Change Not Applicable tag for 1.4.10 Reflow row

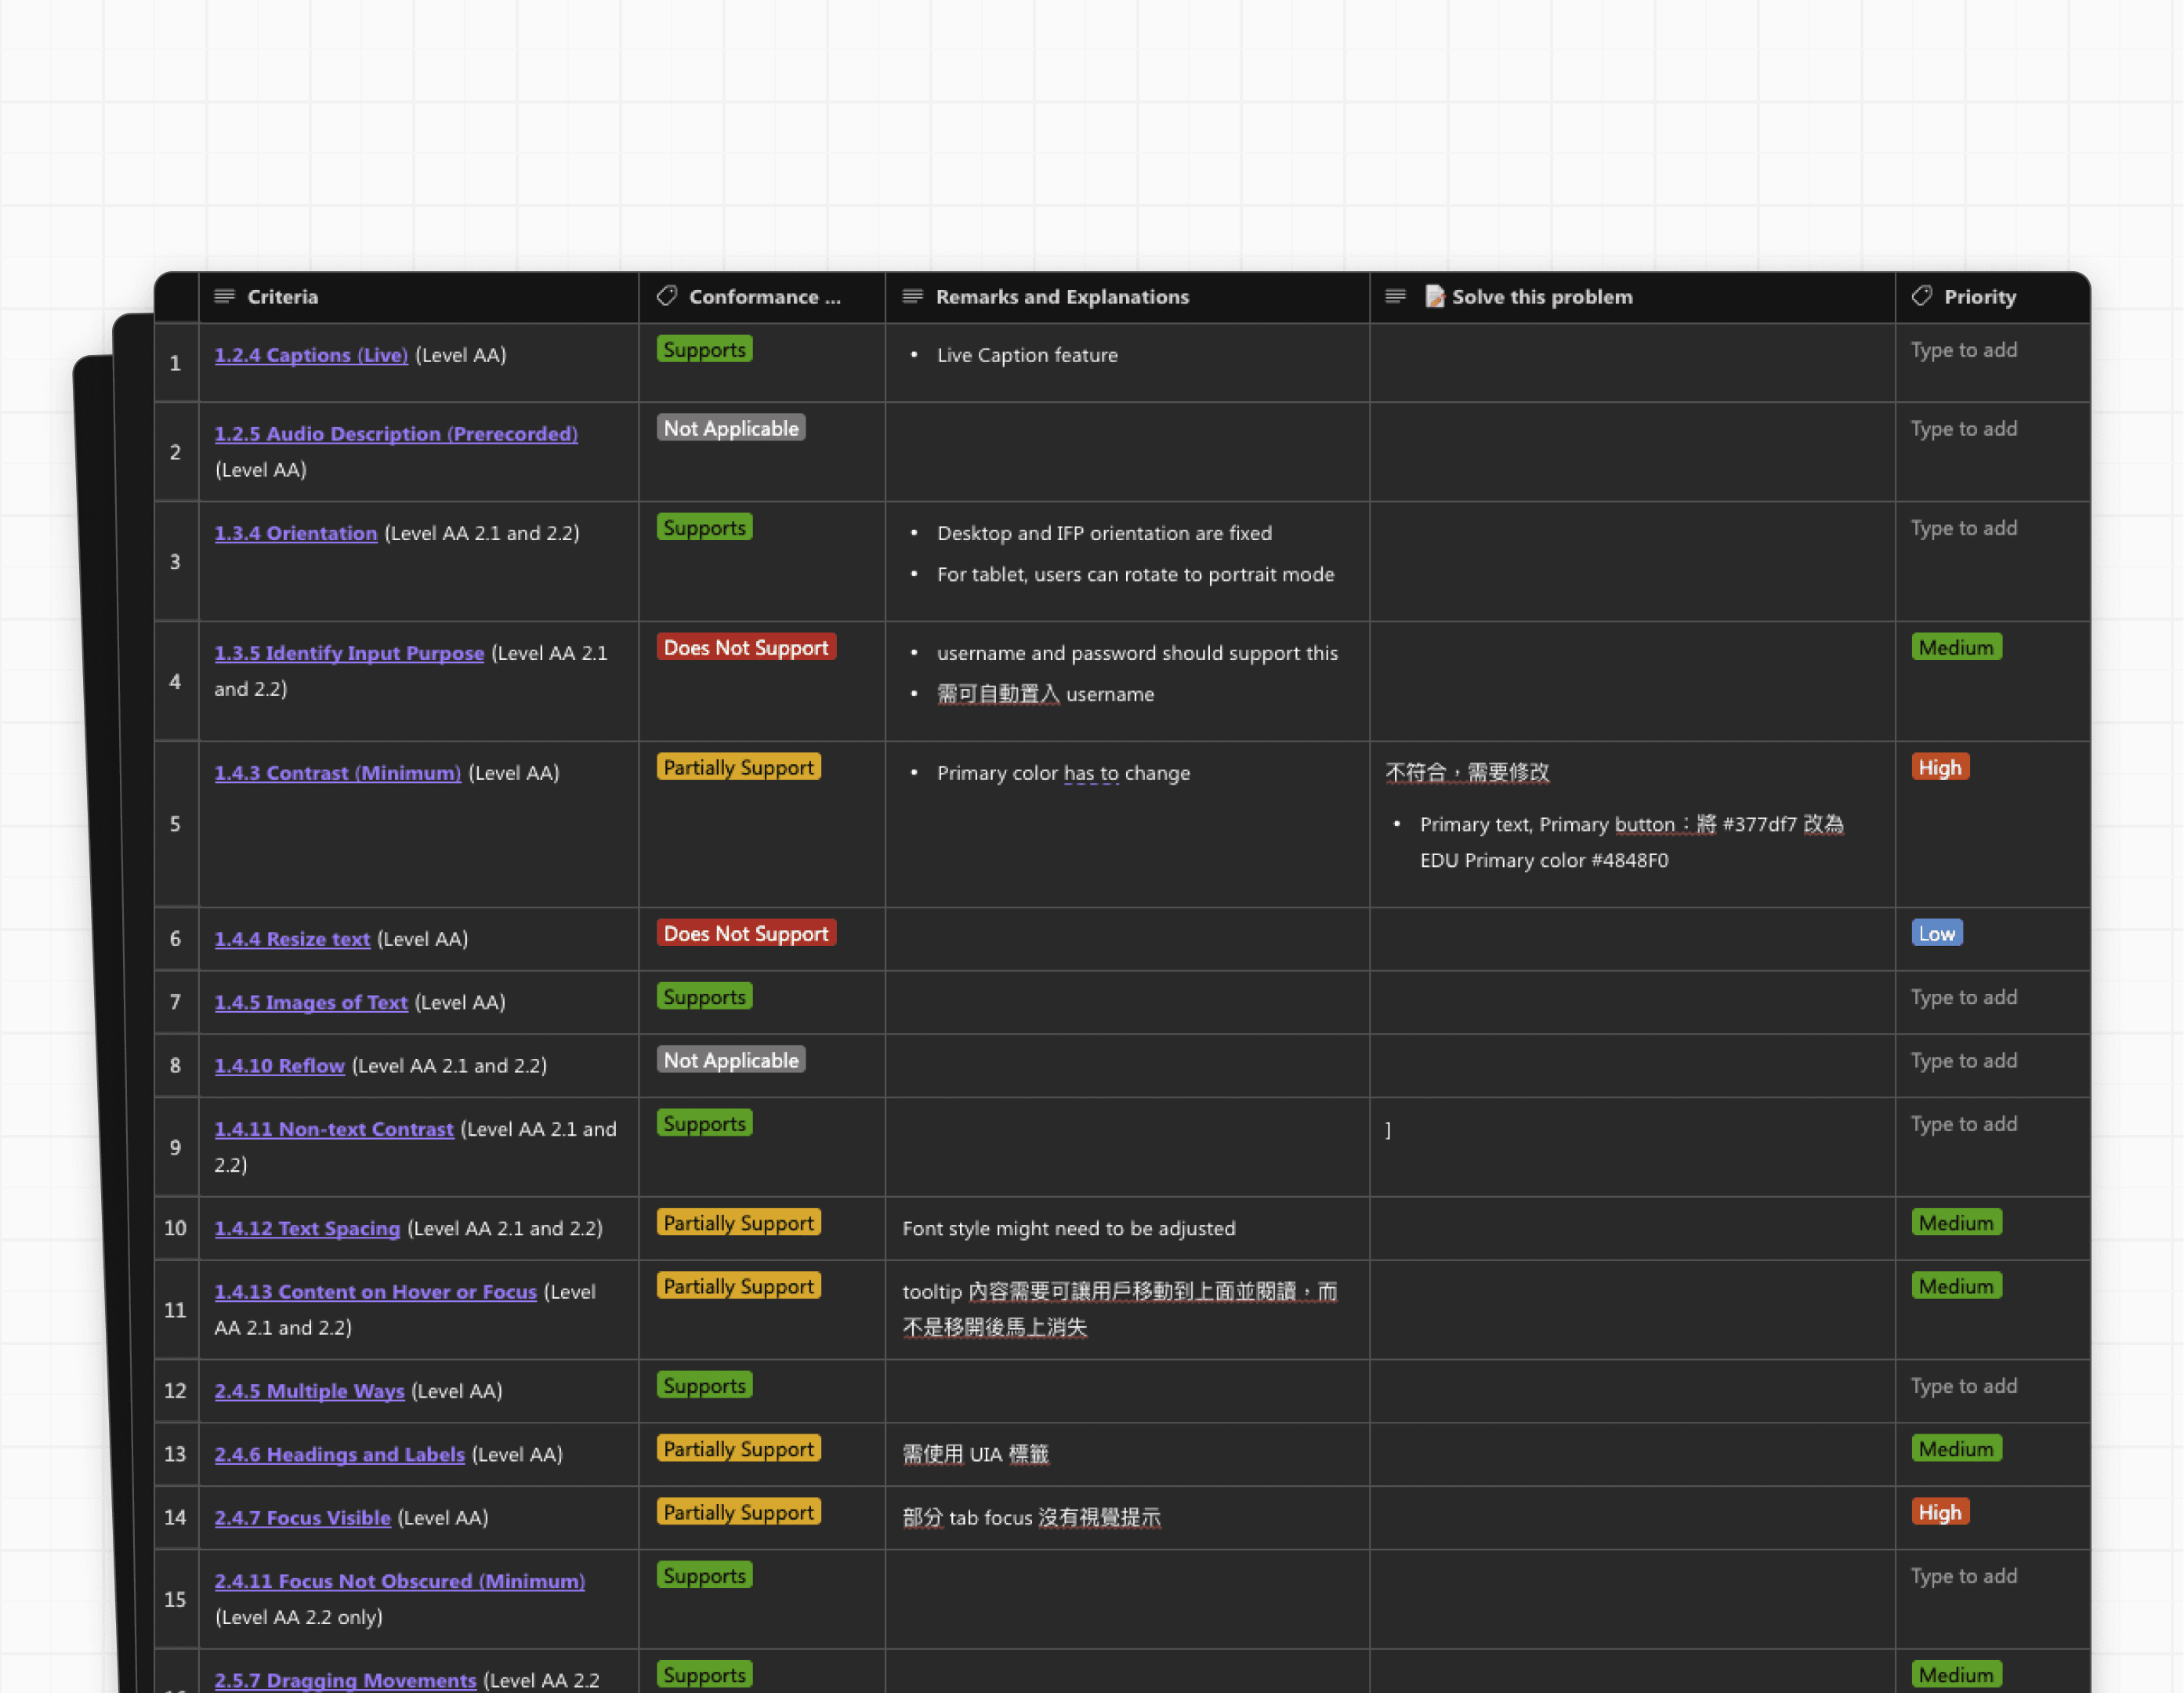point(731,1060)
